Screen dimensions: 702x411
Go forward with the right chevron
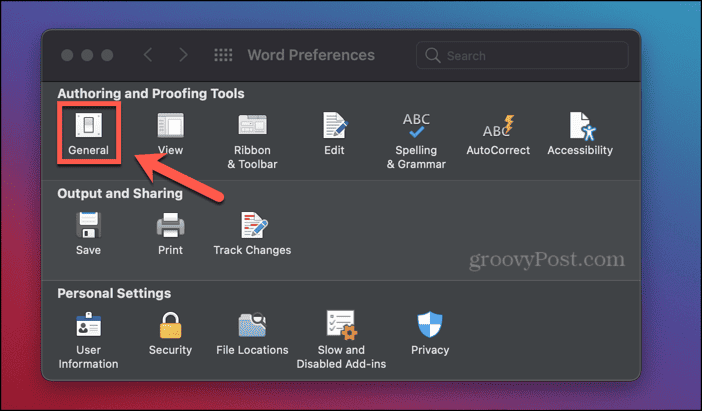pos(183,55)
